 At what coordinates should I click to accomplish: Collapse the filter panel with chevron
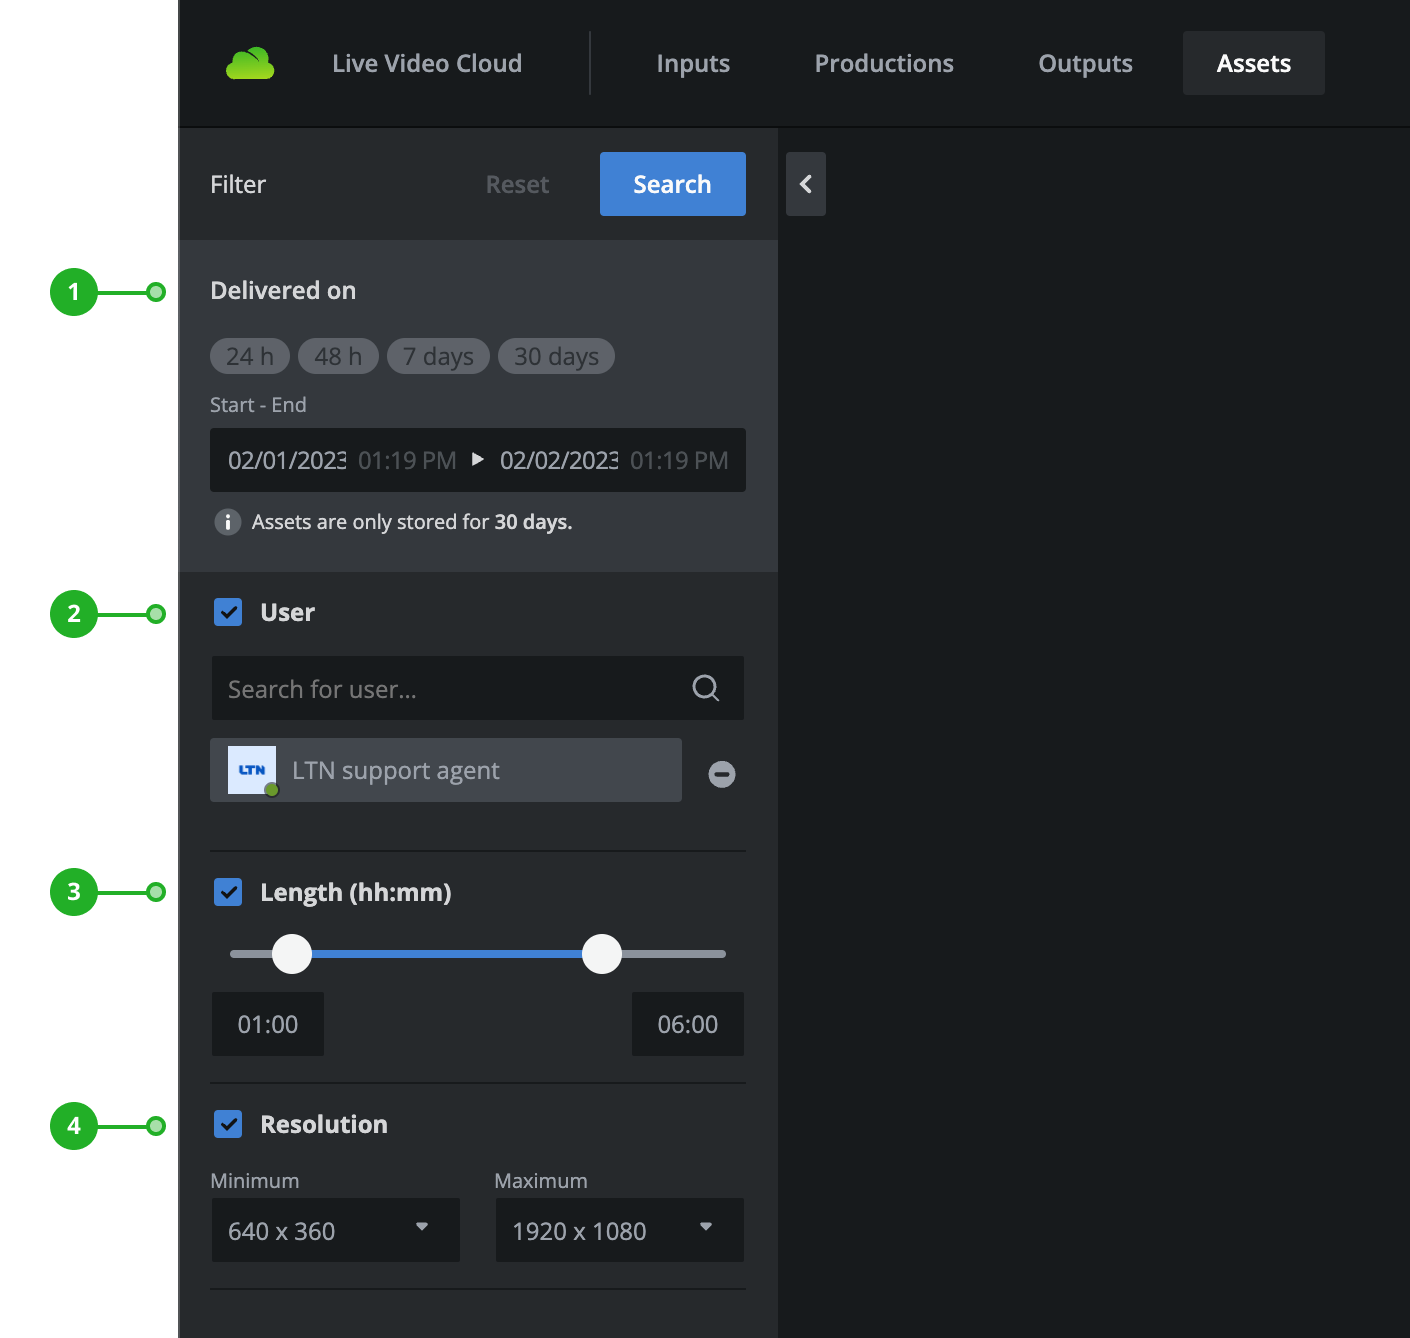[805, 184]
